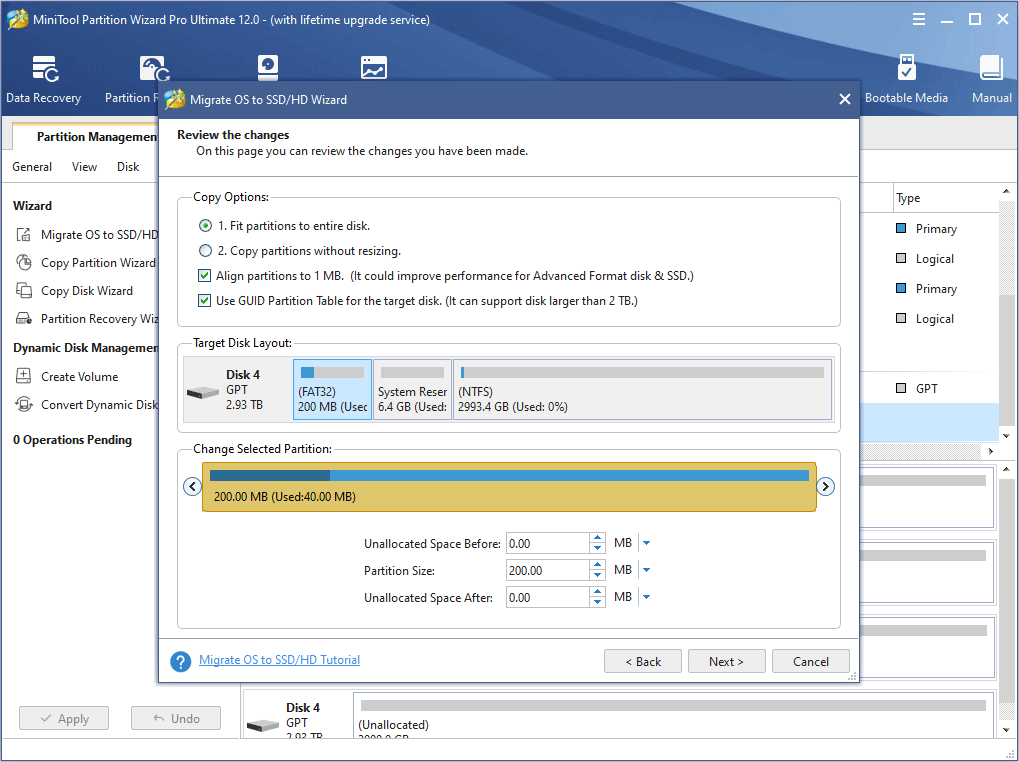Viewport: 1019px width, 762px height.
Task: Decrease Partition Size with down stepper
Action: point(597,576)
